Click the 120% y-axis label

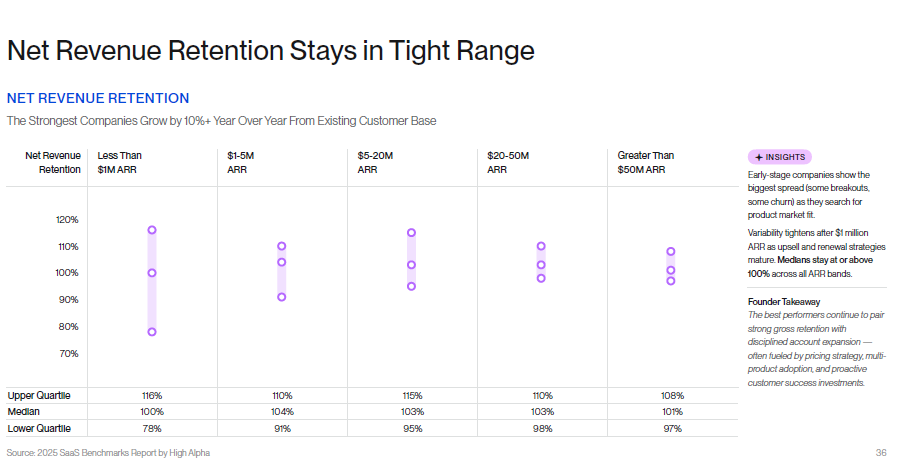pyautogui.click(x=66, y=220)
